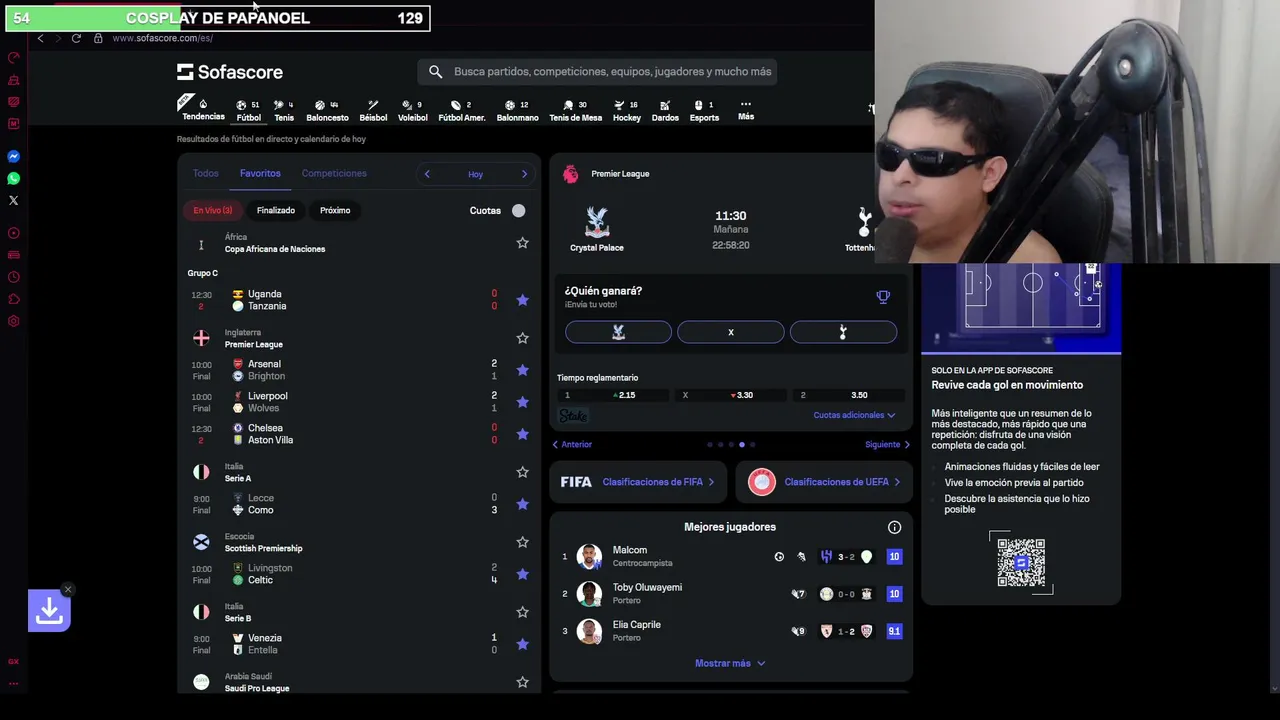Click the search magnifier icon
Screen dimensions: 1280x720
(x=435, y=72)
